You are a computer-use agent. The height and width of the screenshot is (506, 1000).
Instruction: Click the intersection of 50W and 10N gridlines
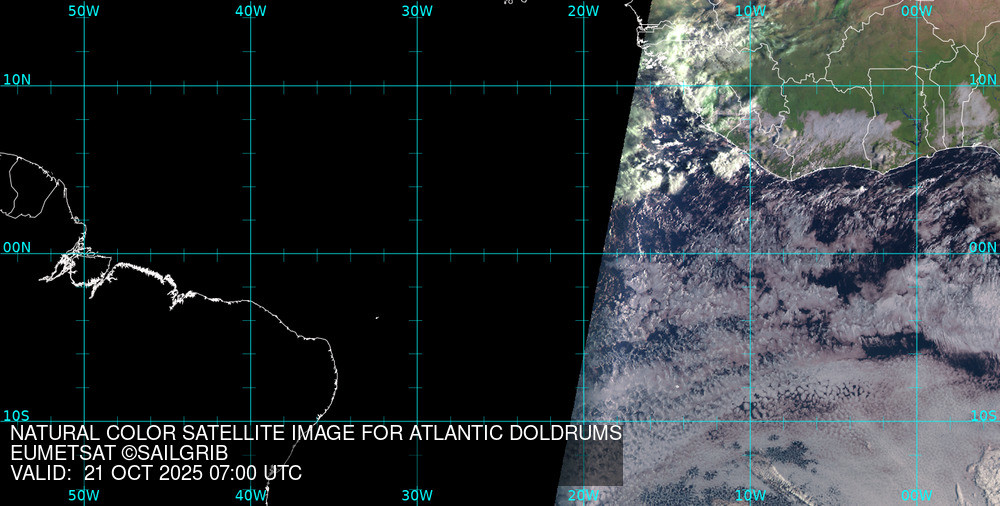pos(84,86)
